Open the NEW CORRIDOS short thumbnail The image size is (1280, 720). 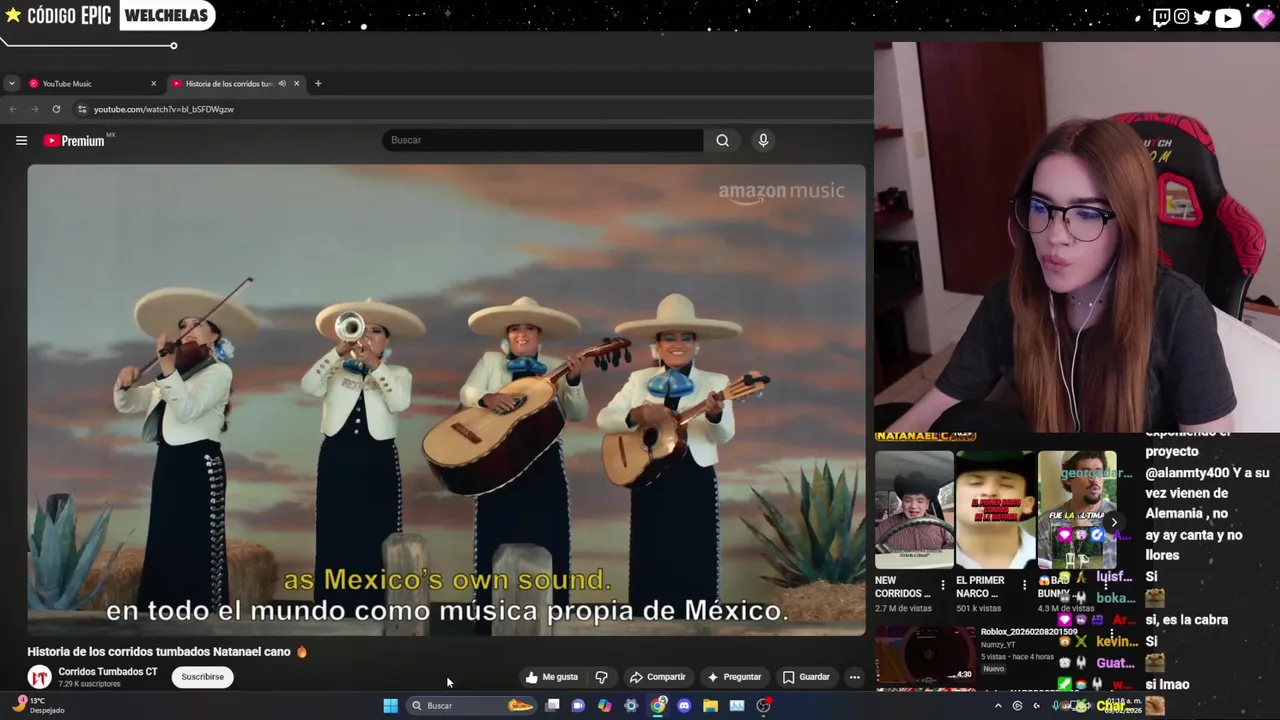coord(914,509)
